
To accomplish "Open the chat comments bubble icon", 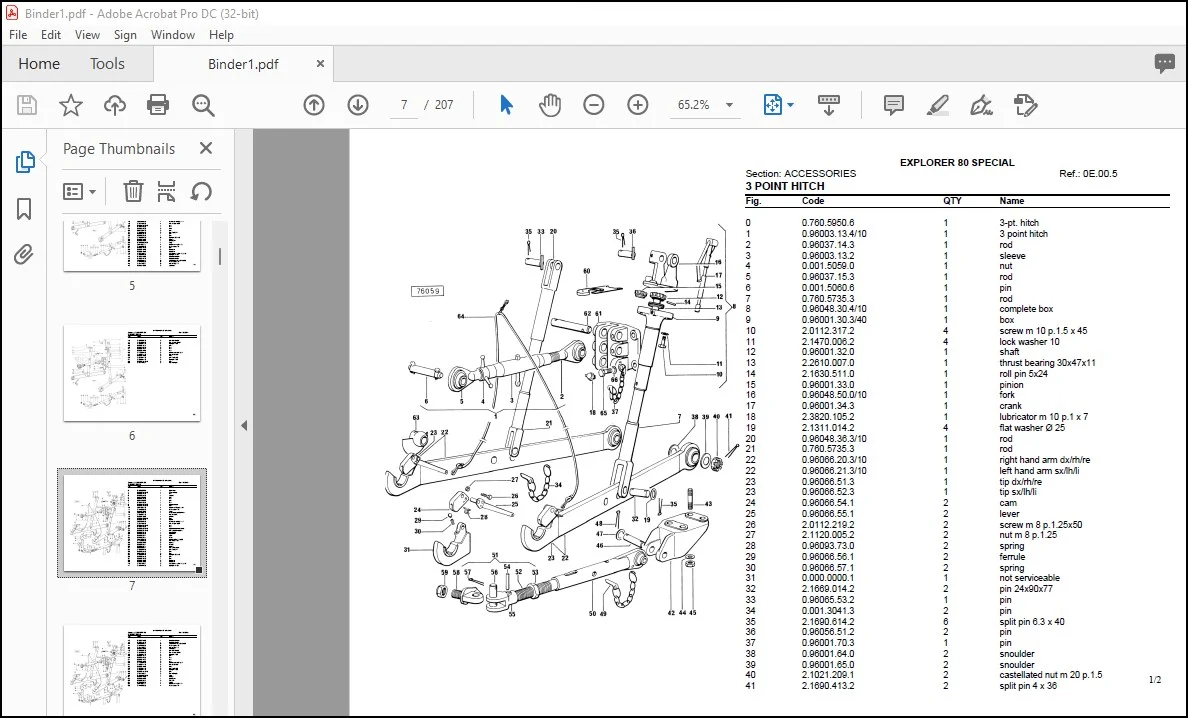I will click(x=1165, y=64).
